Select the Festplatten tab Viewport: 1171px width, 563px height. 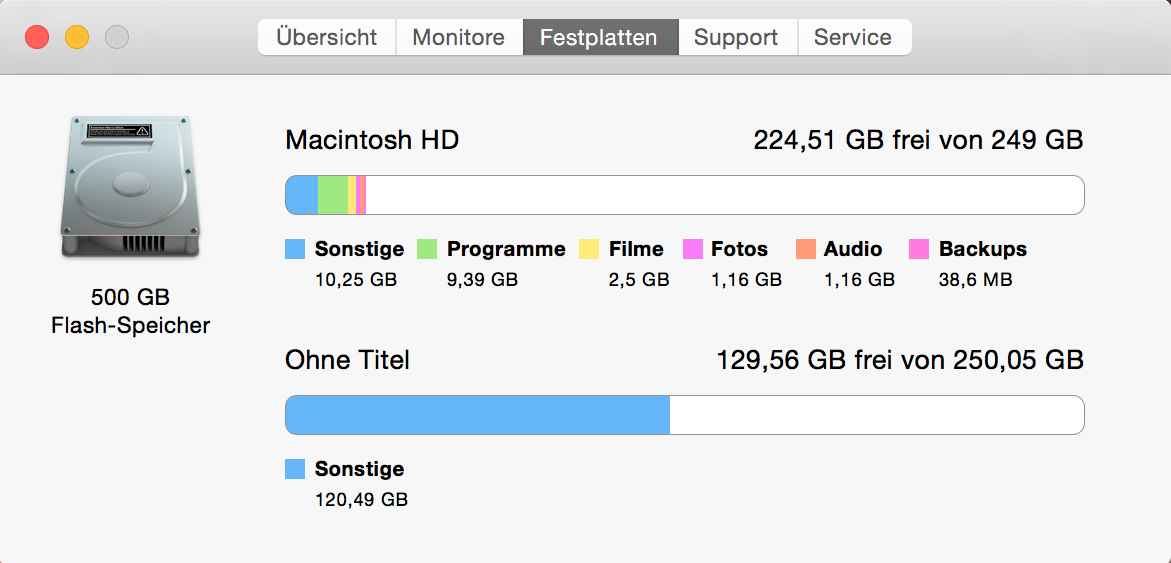[x=598, y=38]
